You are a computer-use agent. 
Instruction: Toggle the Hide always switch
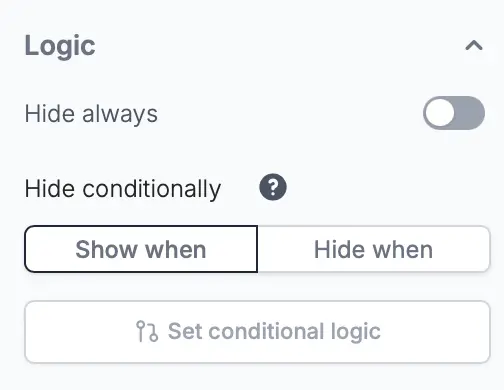pos(454,113)
